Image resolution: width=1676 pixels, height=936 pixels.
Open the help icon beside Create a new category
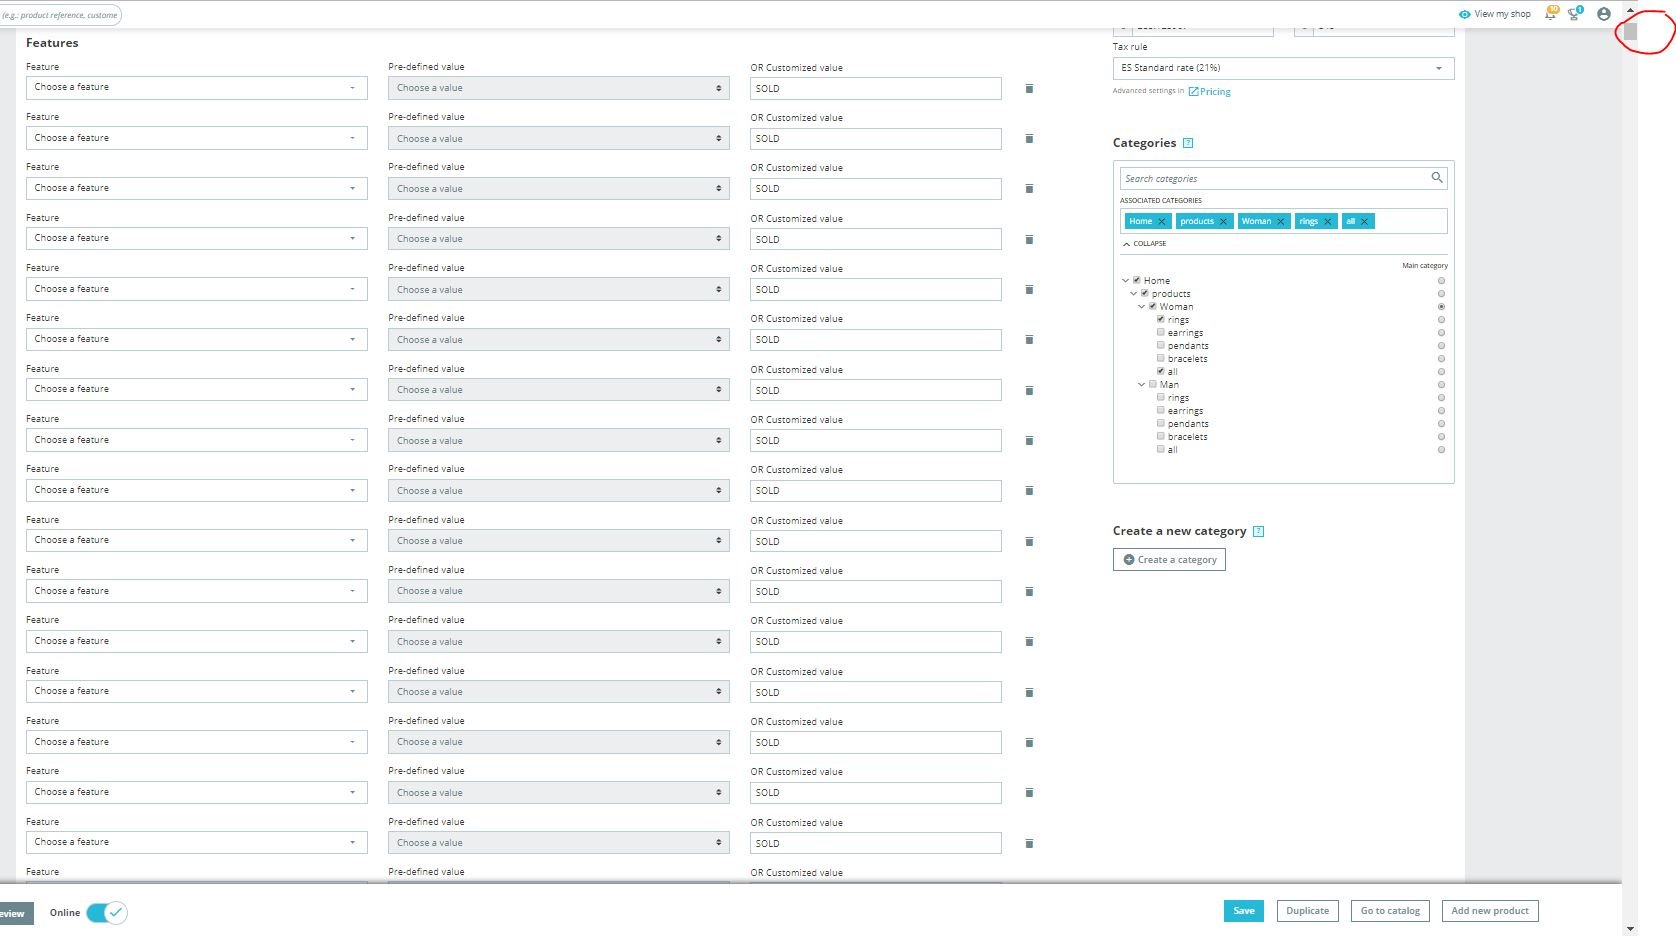click(1258, 531)
